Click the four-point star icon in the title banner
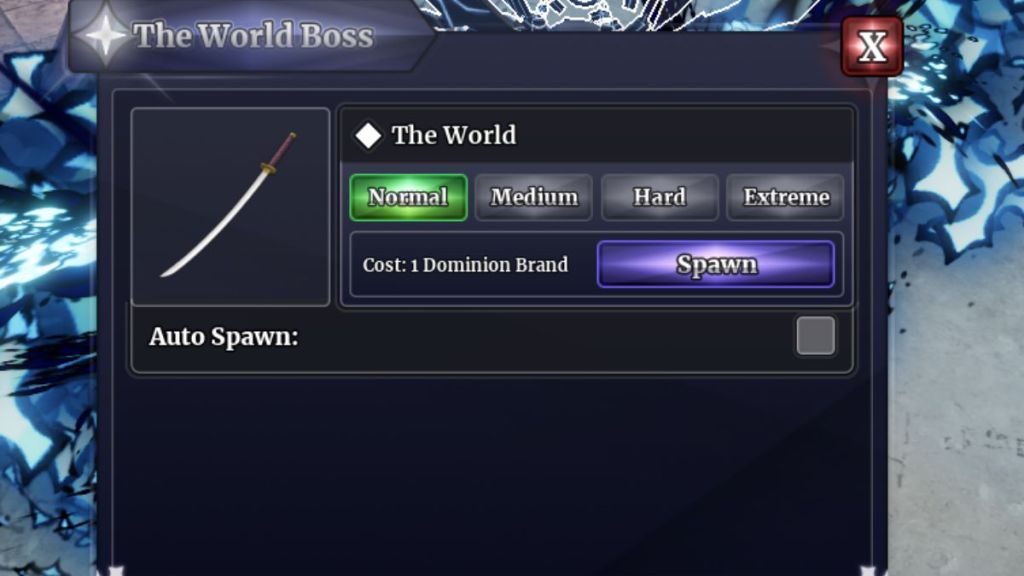Screen dimensions: 1024x576 coord(104,34)
